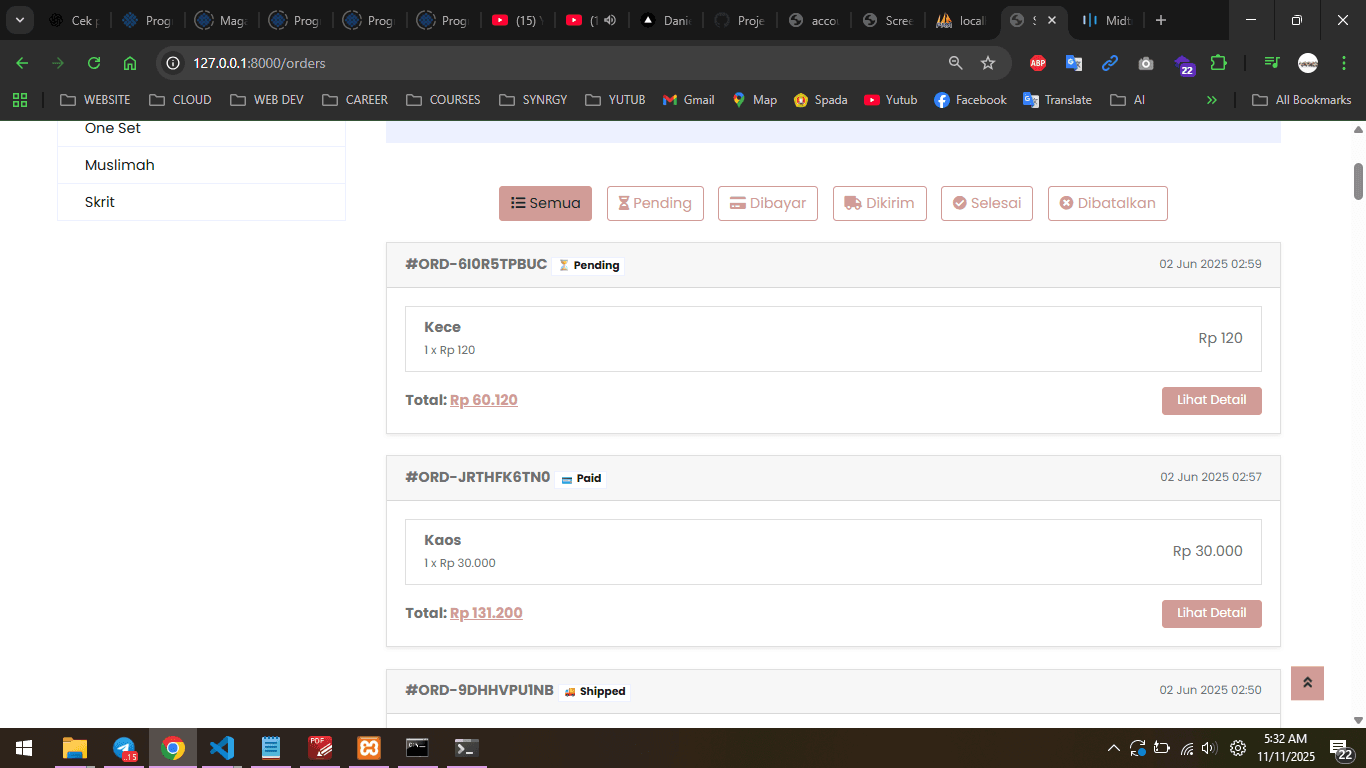Click the Dibatalkan cancel icon filter
The image size is (1366, 768).
coord(1066,203)
